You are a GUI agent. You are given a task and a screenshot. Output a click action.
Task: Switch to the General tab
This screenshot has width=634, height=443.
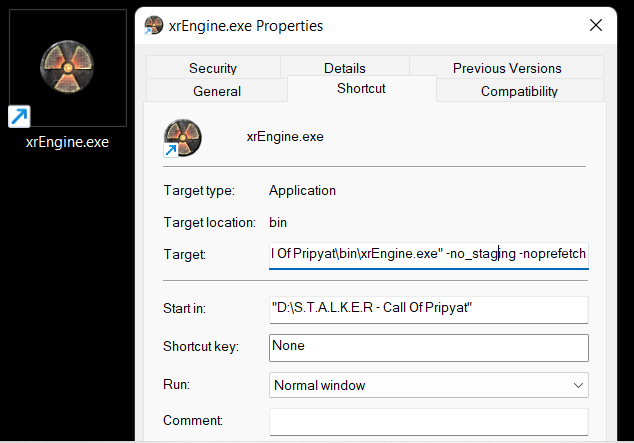[x=217, y=91]
